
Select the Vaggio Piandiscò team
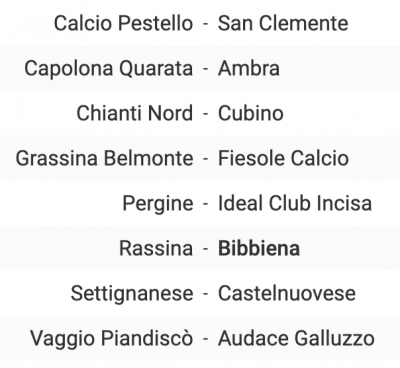tap(112, 339)
